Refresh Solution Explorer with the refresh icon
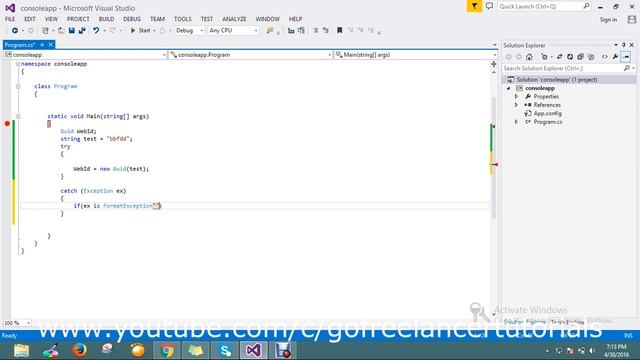The height and width of the screenshot is (360, 640). (x=570, y=57)
